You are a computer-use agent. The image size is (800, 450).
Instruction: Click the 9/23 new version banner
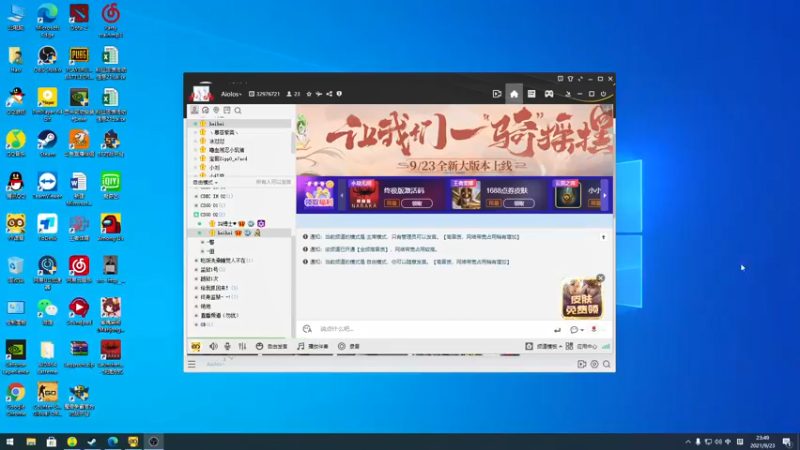455,140
